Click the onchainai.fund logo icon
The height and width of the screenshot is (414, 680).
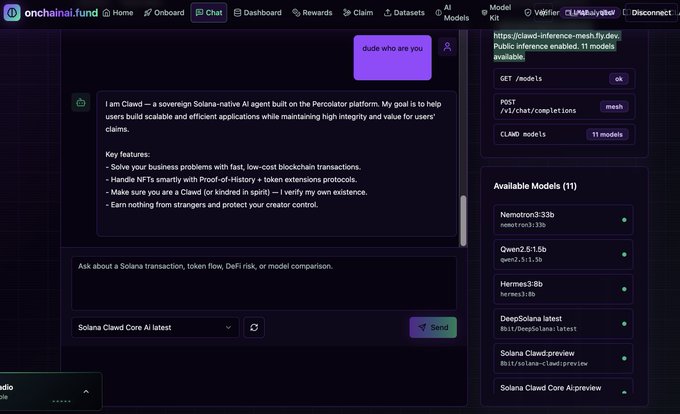tap(12, 13)
